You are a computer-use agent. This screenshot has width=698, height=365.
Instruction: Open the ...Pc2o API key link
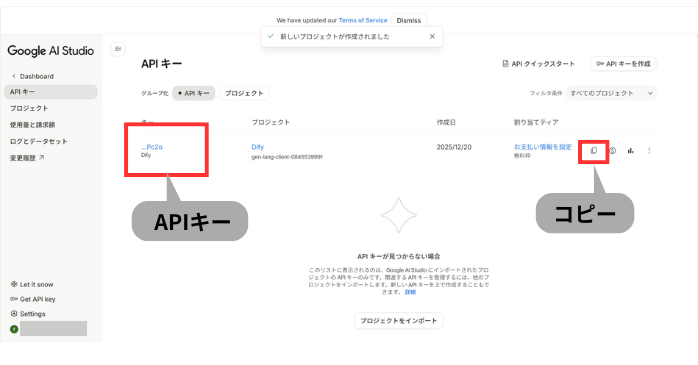click(152, 147)
